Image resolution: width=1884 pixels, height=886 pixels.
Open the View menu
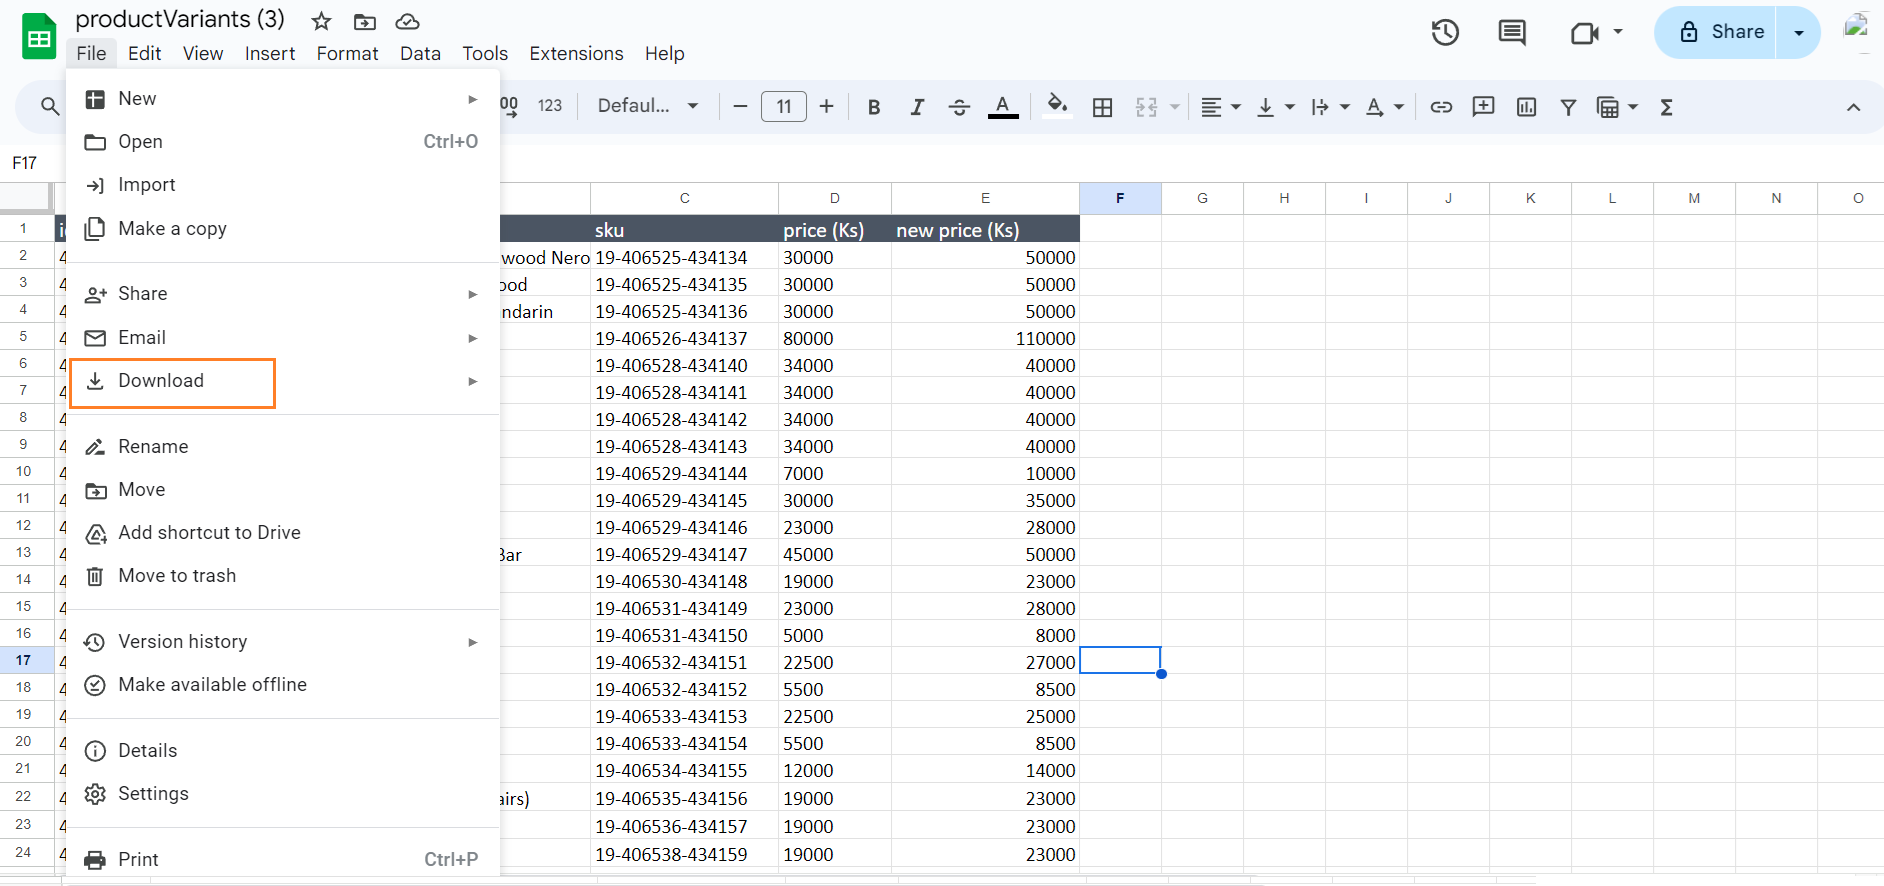tap(203, 53)
